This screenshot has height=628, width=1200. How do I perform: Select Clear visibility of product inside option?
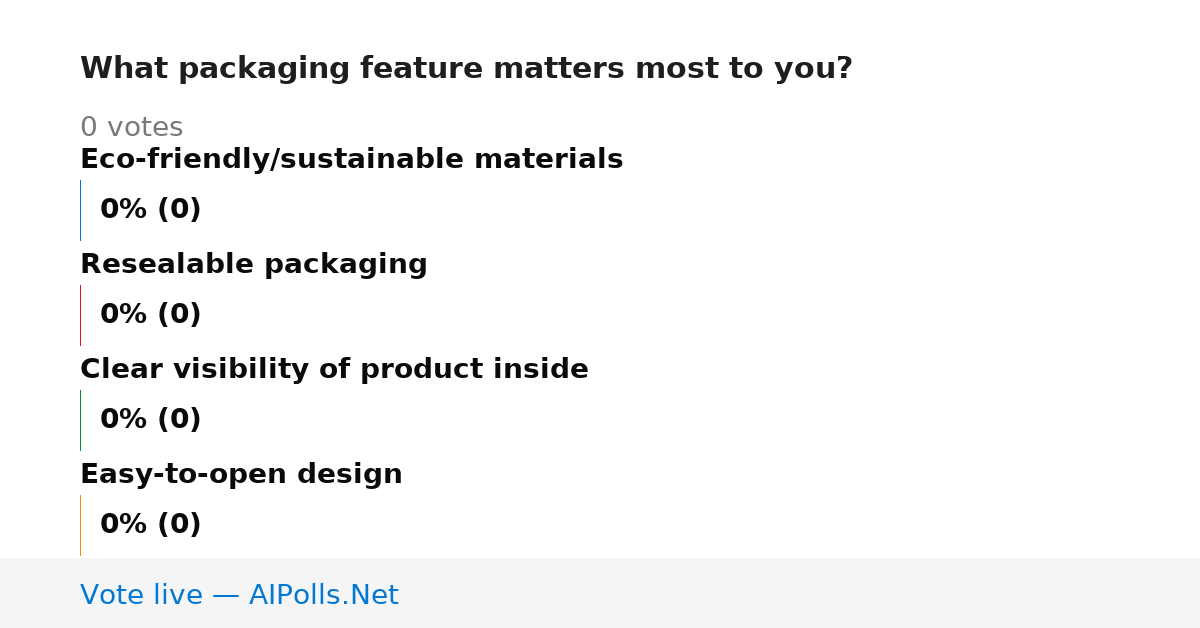click(334, 369)
